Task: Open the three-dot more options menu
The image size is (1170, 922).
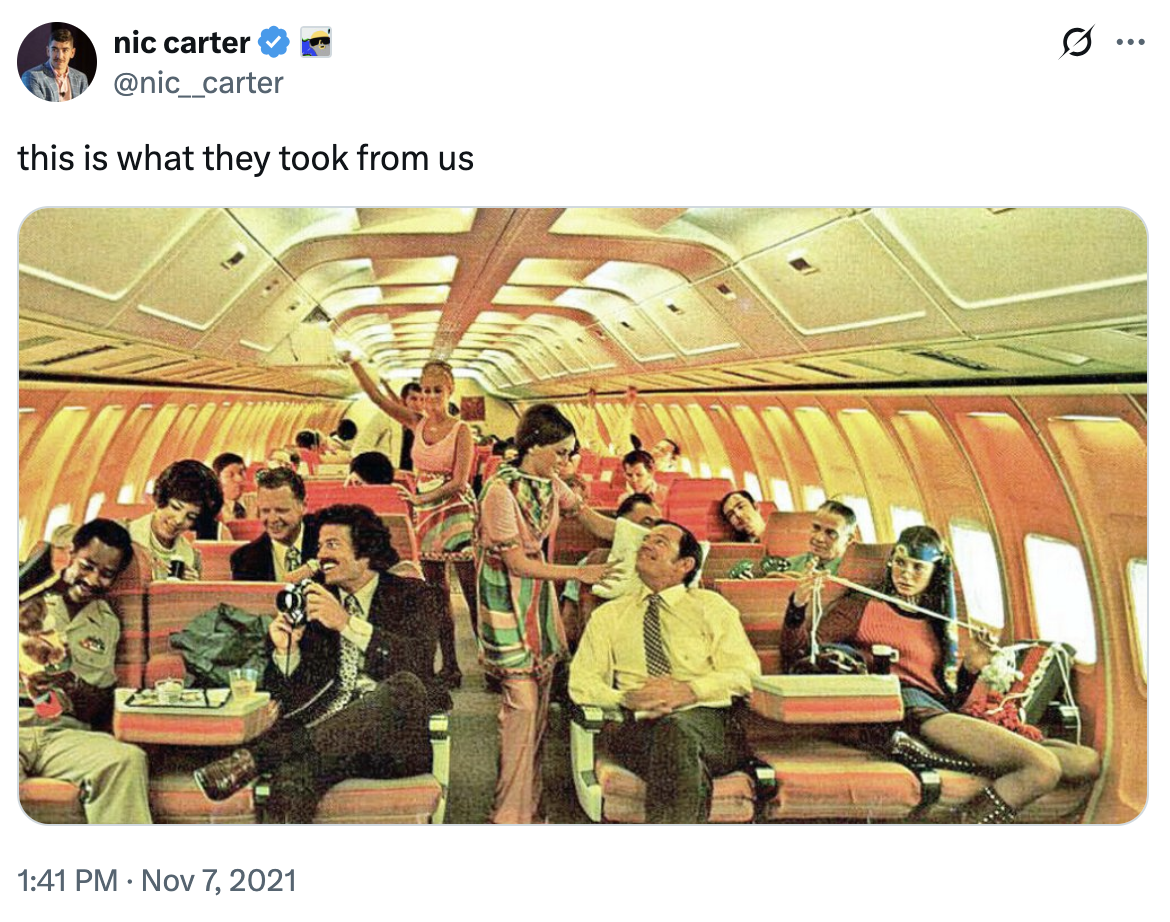Action: pyautogui.click(x=1130, y=43)
